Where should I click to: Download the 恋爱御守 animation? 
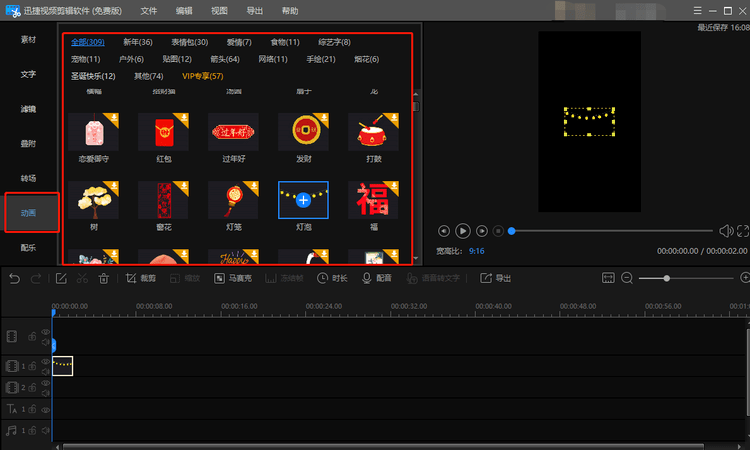114,118
